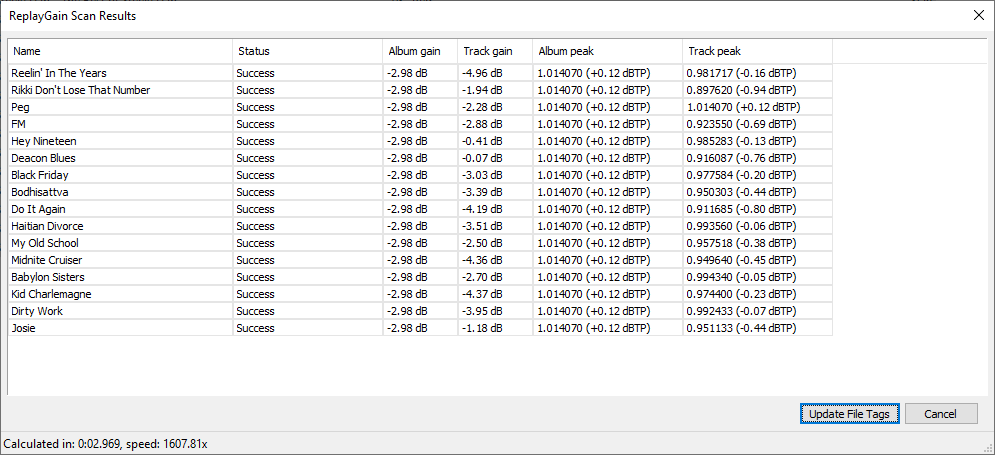Viewport: 995px width, 455px height.
Task: Click track peak 0.993560 (-0.06 dBTP)
Action: [741, 226]
